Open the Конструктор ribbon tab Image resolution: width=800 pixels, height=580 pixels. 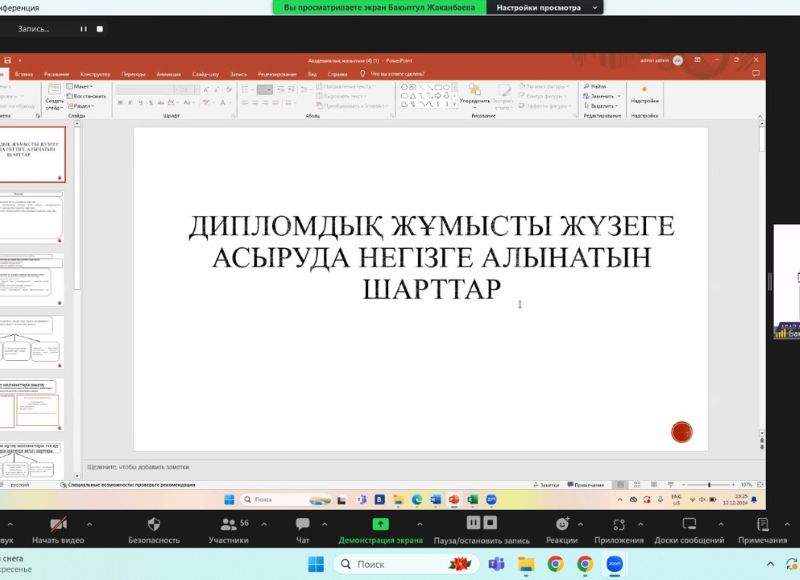coord(95,74)
